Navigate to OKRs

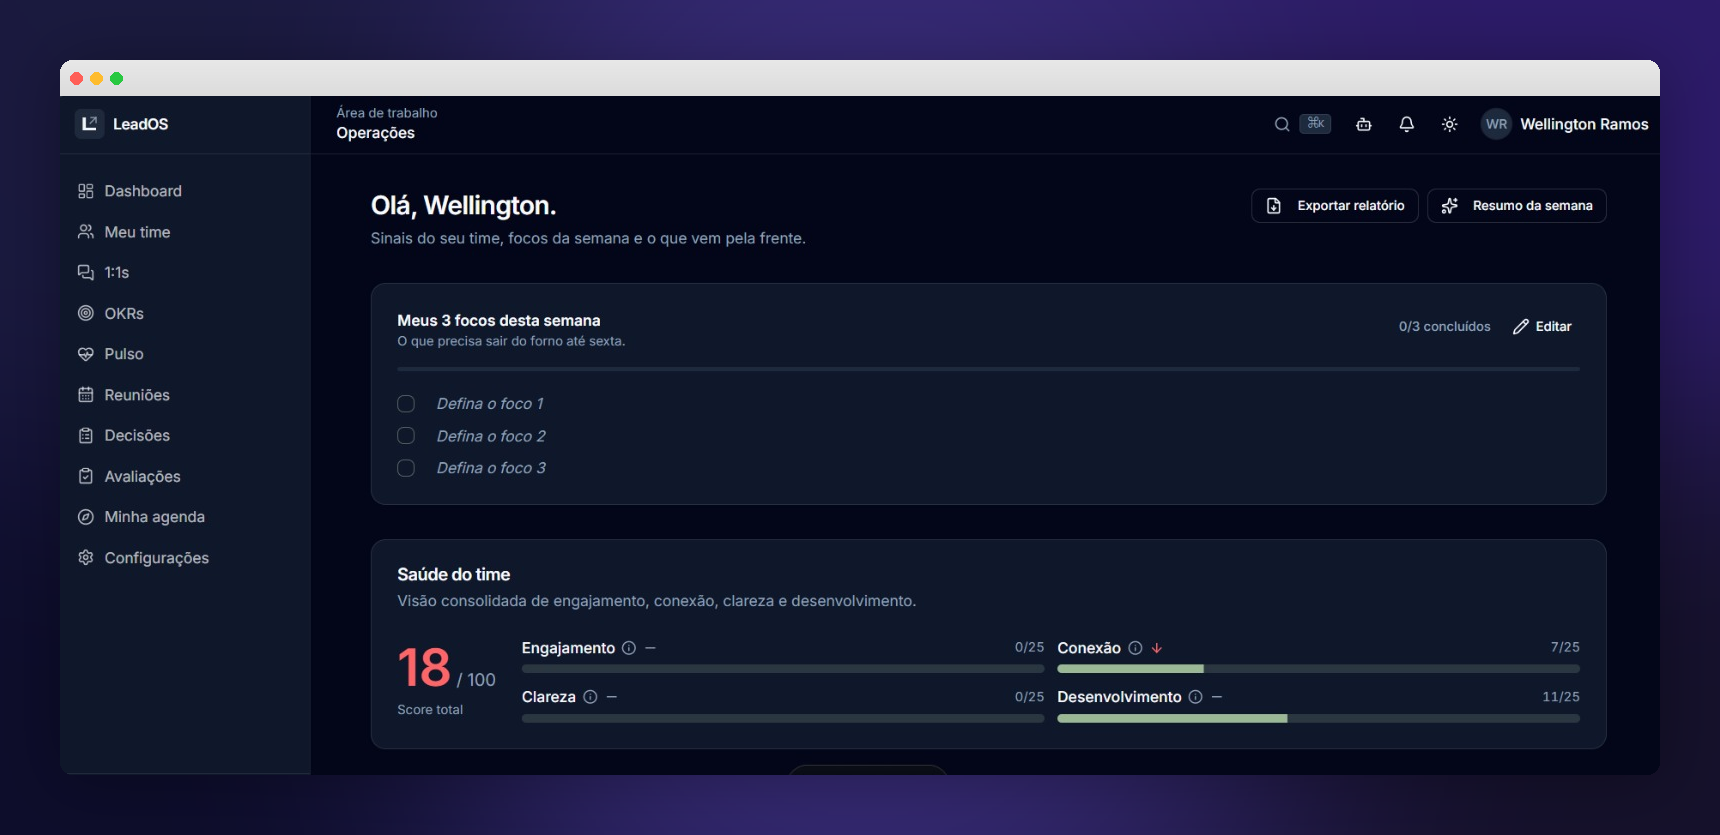pos(185,313)
